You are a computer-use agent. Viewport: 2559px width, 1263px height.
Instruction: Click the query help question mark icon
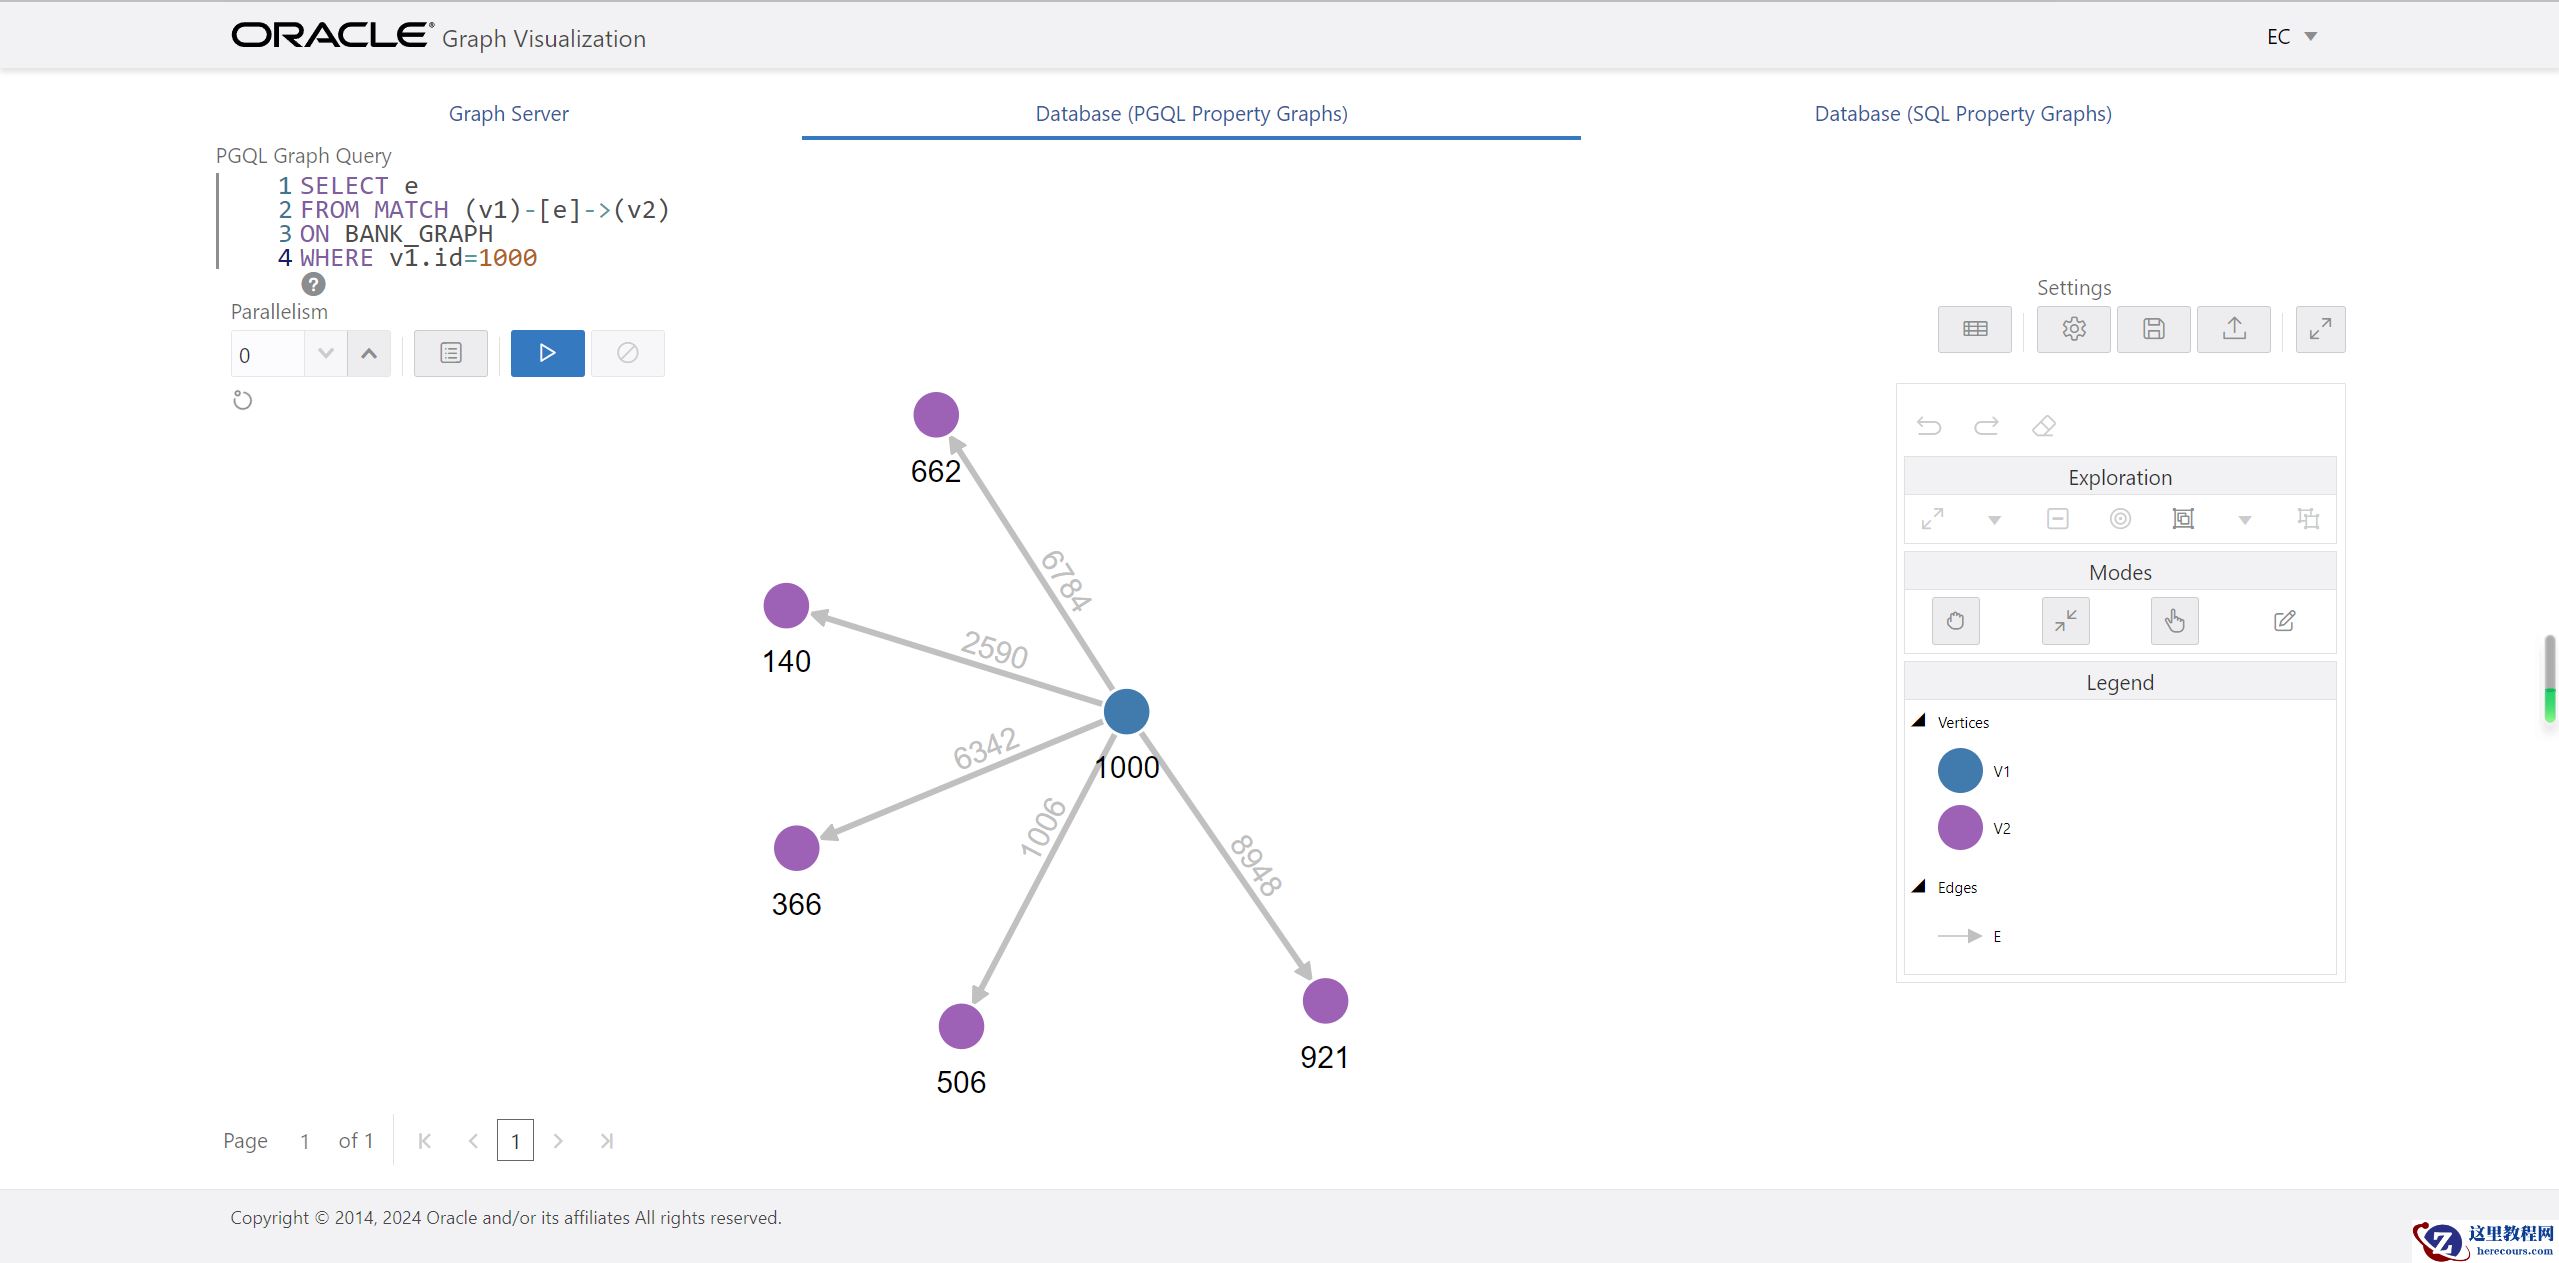tap(313, 285)
